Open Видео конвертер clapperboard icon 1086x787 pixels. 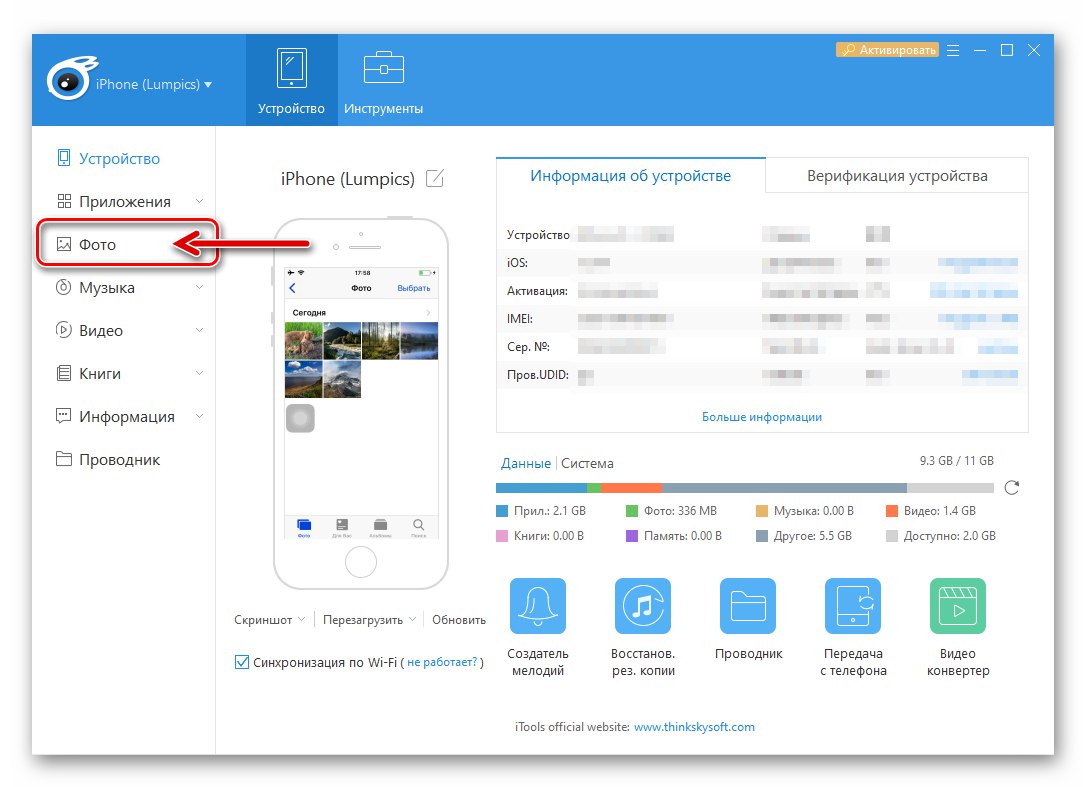(958, 606)
